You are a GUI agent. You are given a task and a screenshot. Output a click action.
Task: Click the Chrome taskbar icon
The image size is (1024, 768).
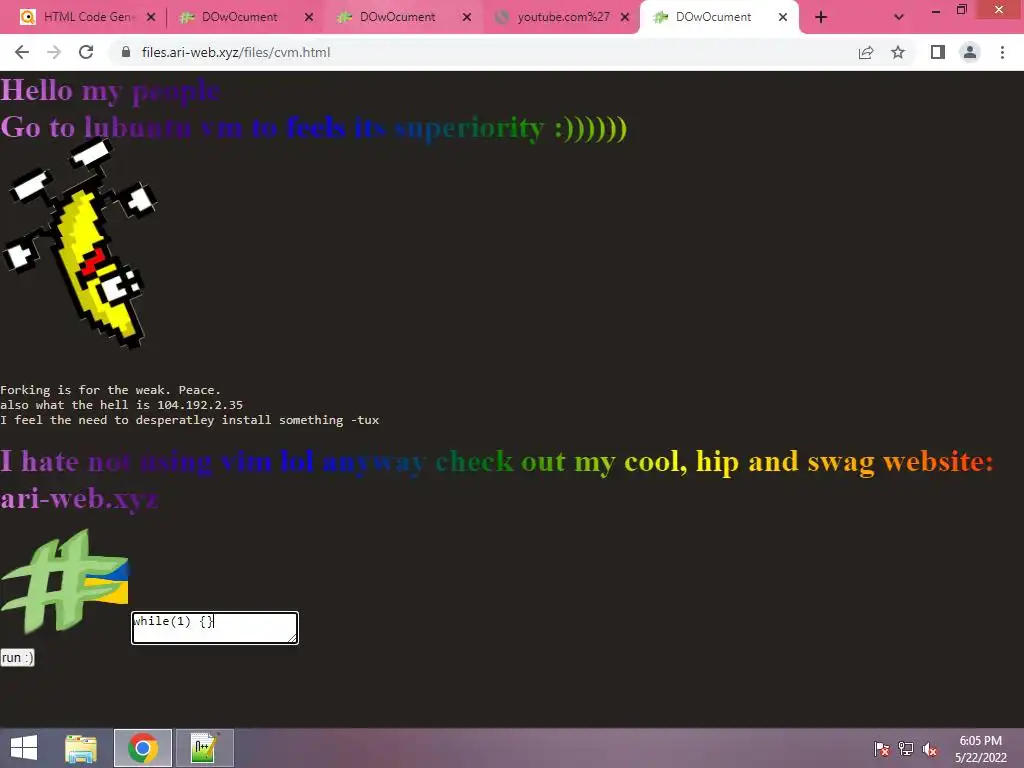pos(142,748)
